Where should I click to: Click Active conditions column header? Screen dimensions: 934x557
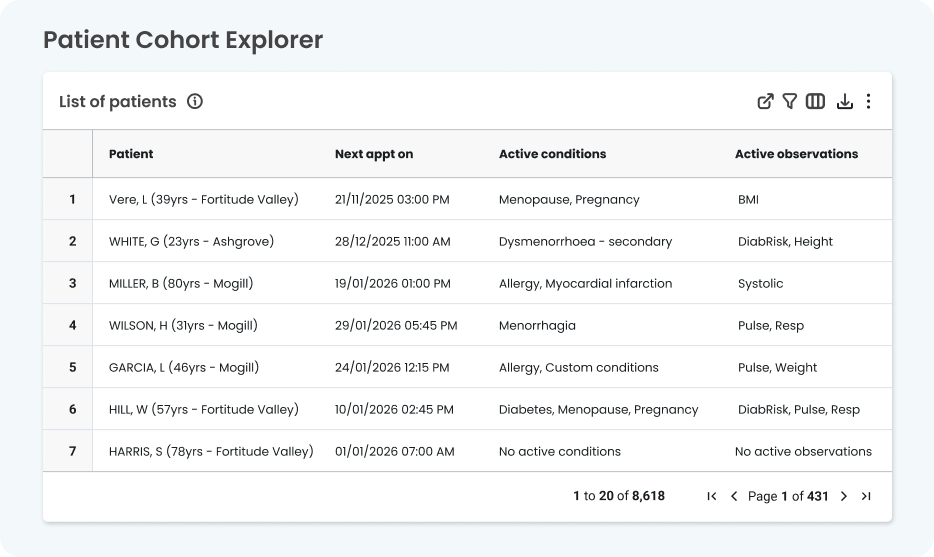(x=552, y=154)
